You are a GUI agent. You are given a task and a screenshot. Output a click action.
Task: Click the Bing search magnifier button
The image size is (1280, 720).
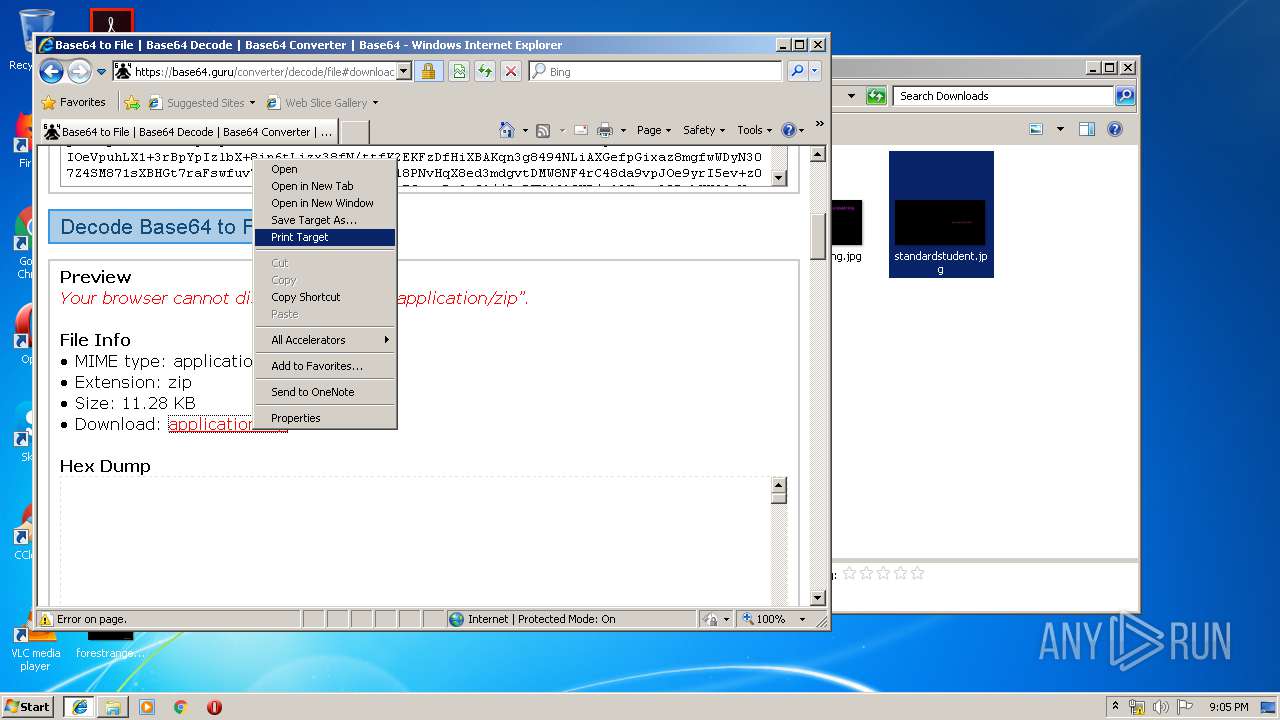point(797,71)
